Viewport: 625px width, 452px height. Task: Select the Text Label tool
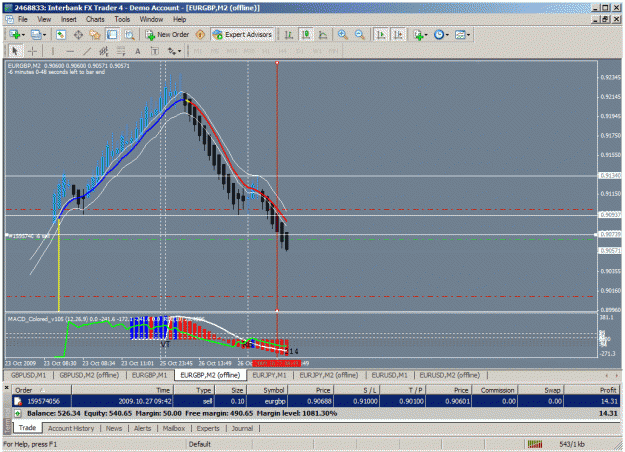tap(155, 51)
